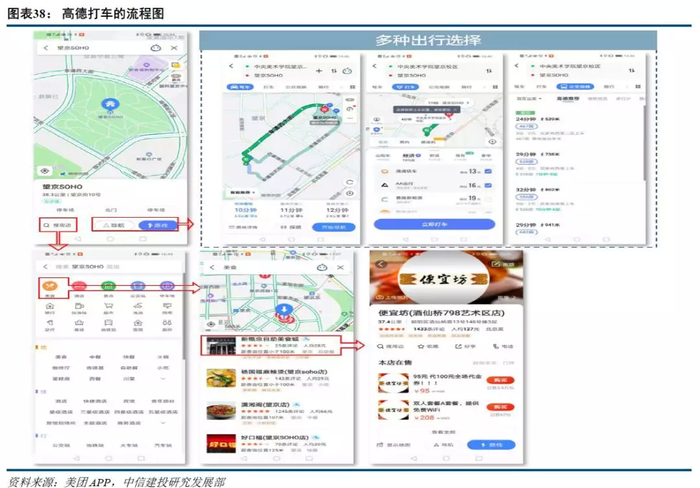This screenshot has height=488, width=700.
Task: Tap the orange 美食 category icon
Action: pos(50,286)
